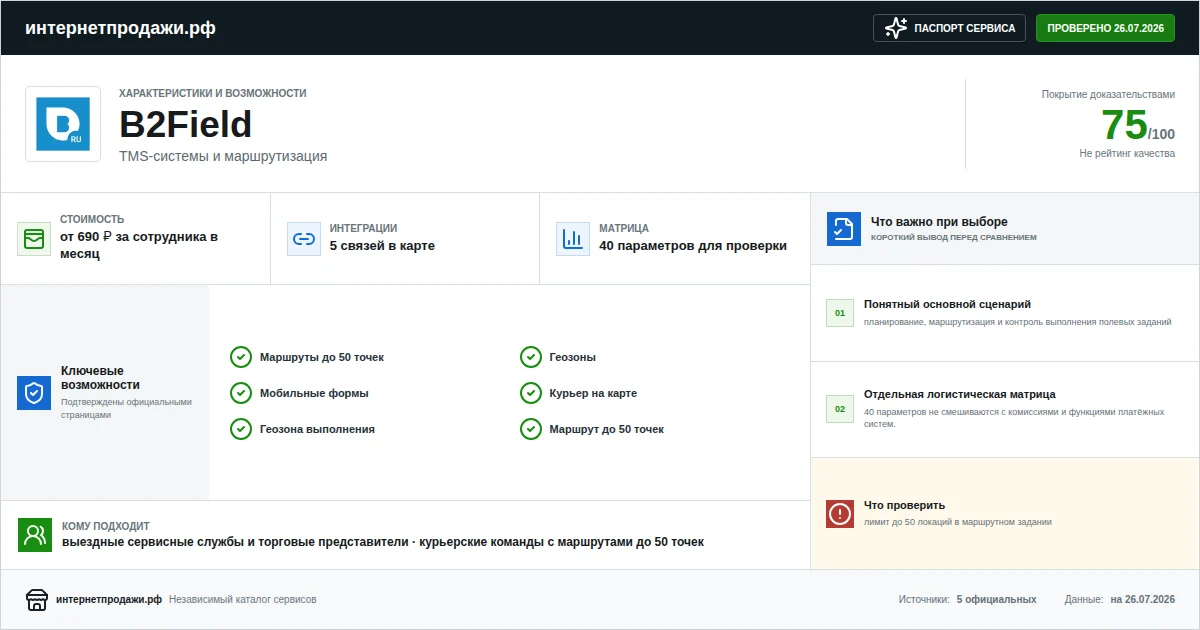Click the 01 number badge
The width and height of the screenshot is (1200, 630).
[x=840, y=313]
